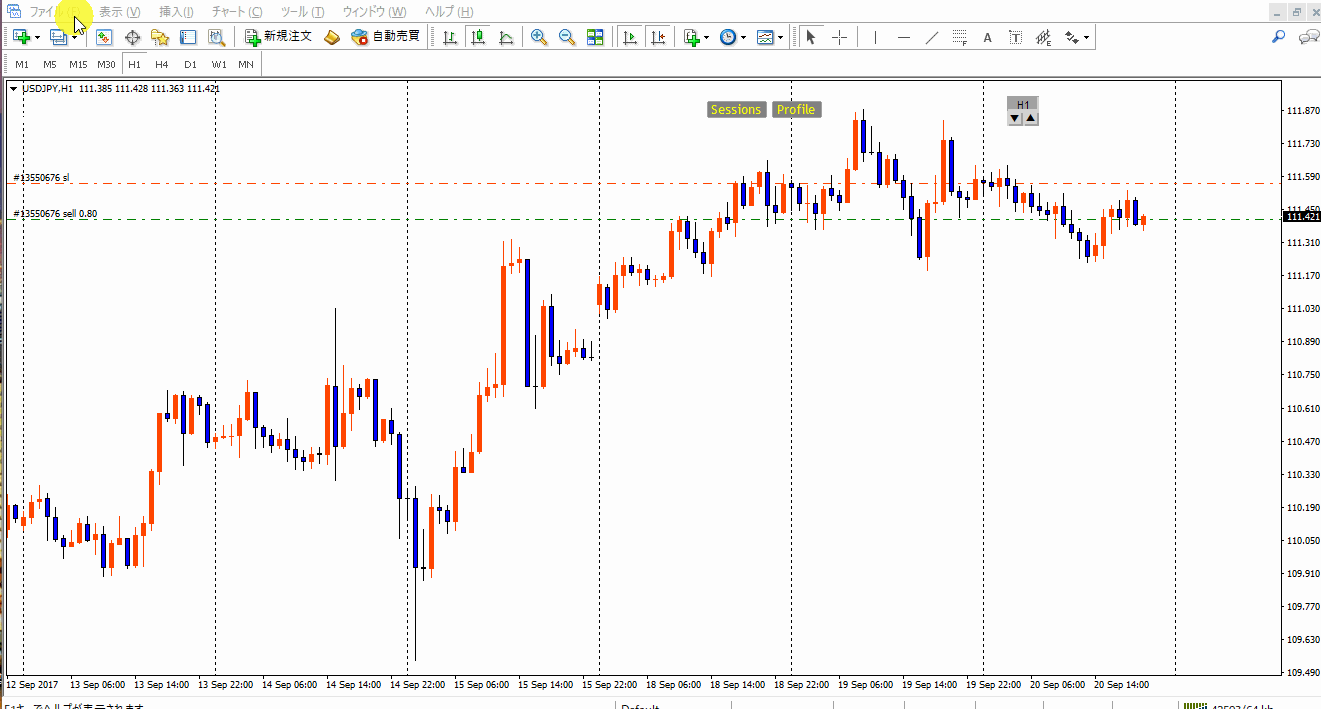Select the crosshair tool

click(x=839, y=37)
